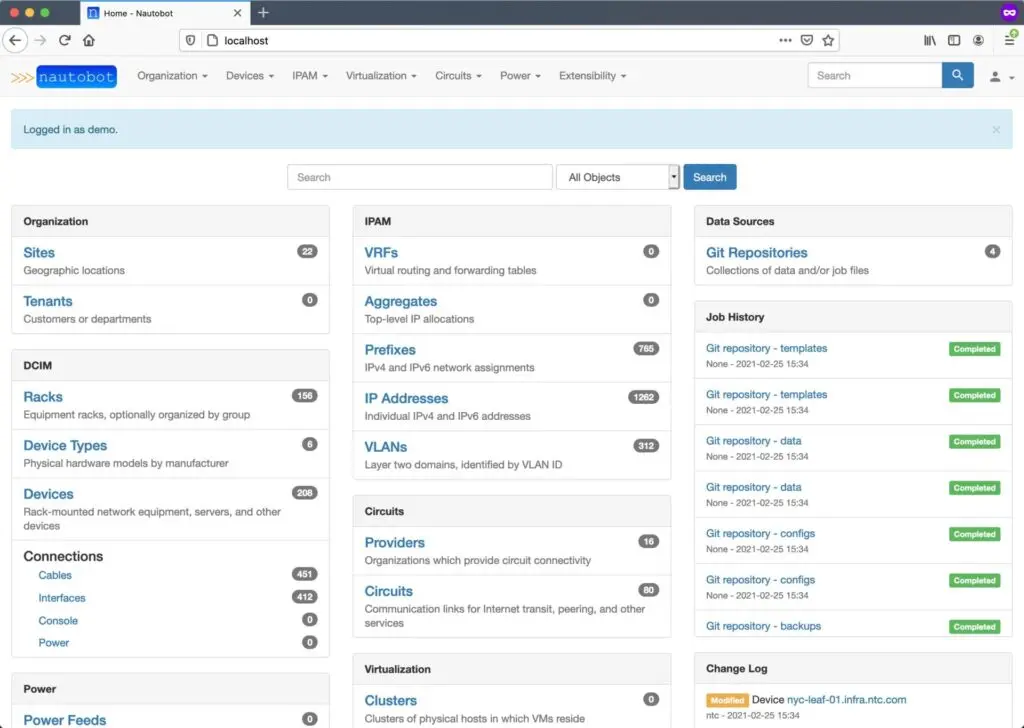This screenshot has width=1024, height=728.
Task: Open the Firefox Library icon
Action: [x=929, y=40]
